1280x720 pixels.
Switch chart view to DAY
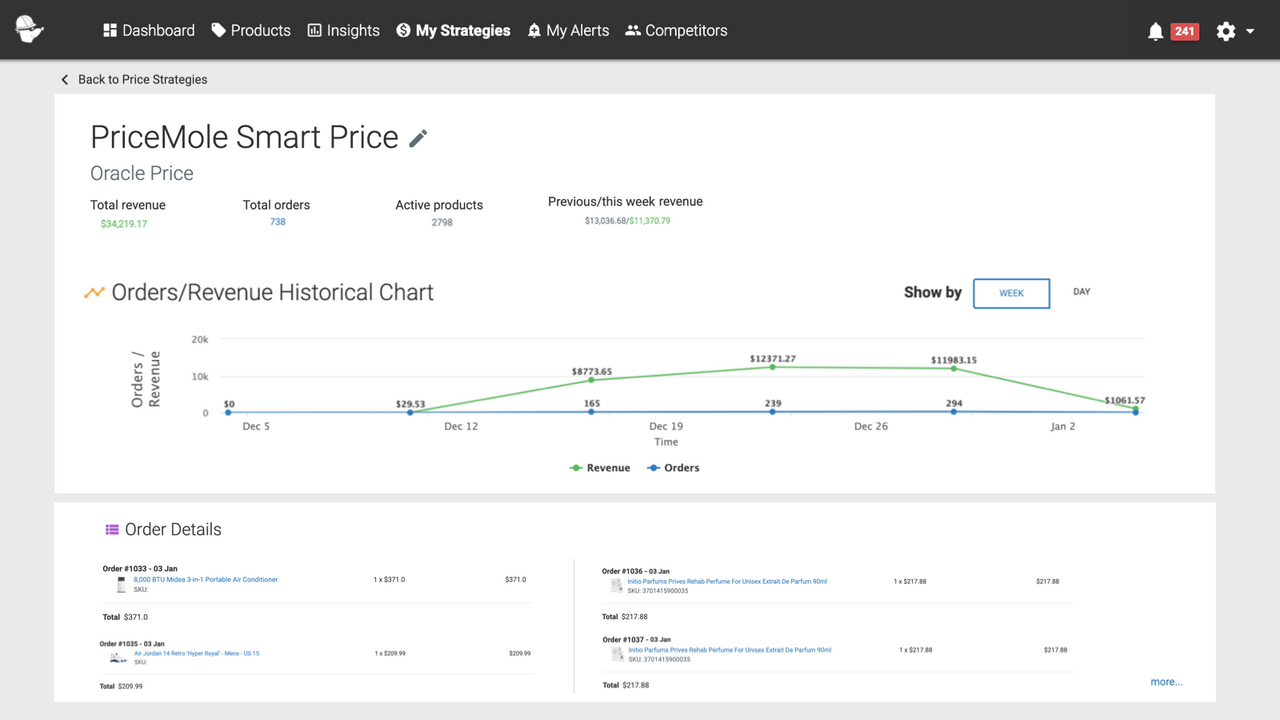click(1081, 292)
